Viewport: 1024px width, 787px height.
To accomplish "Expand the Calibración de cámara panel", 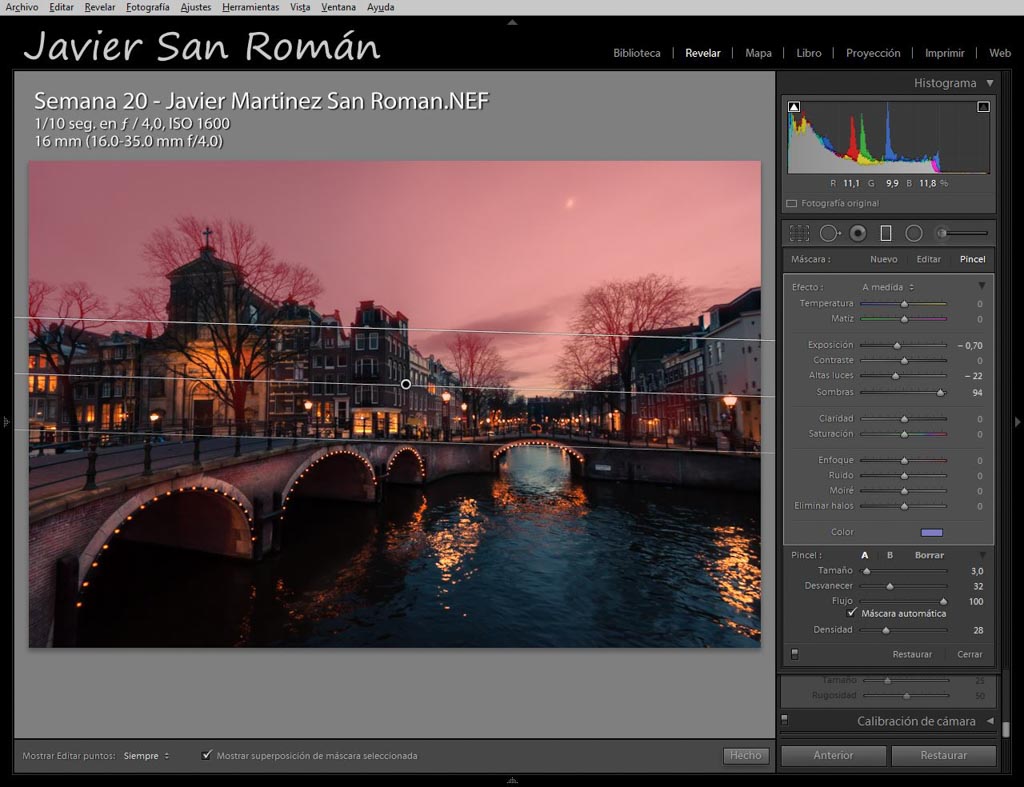I will click(916, 721).
